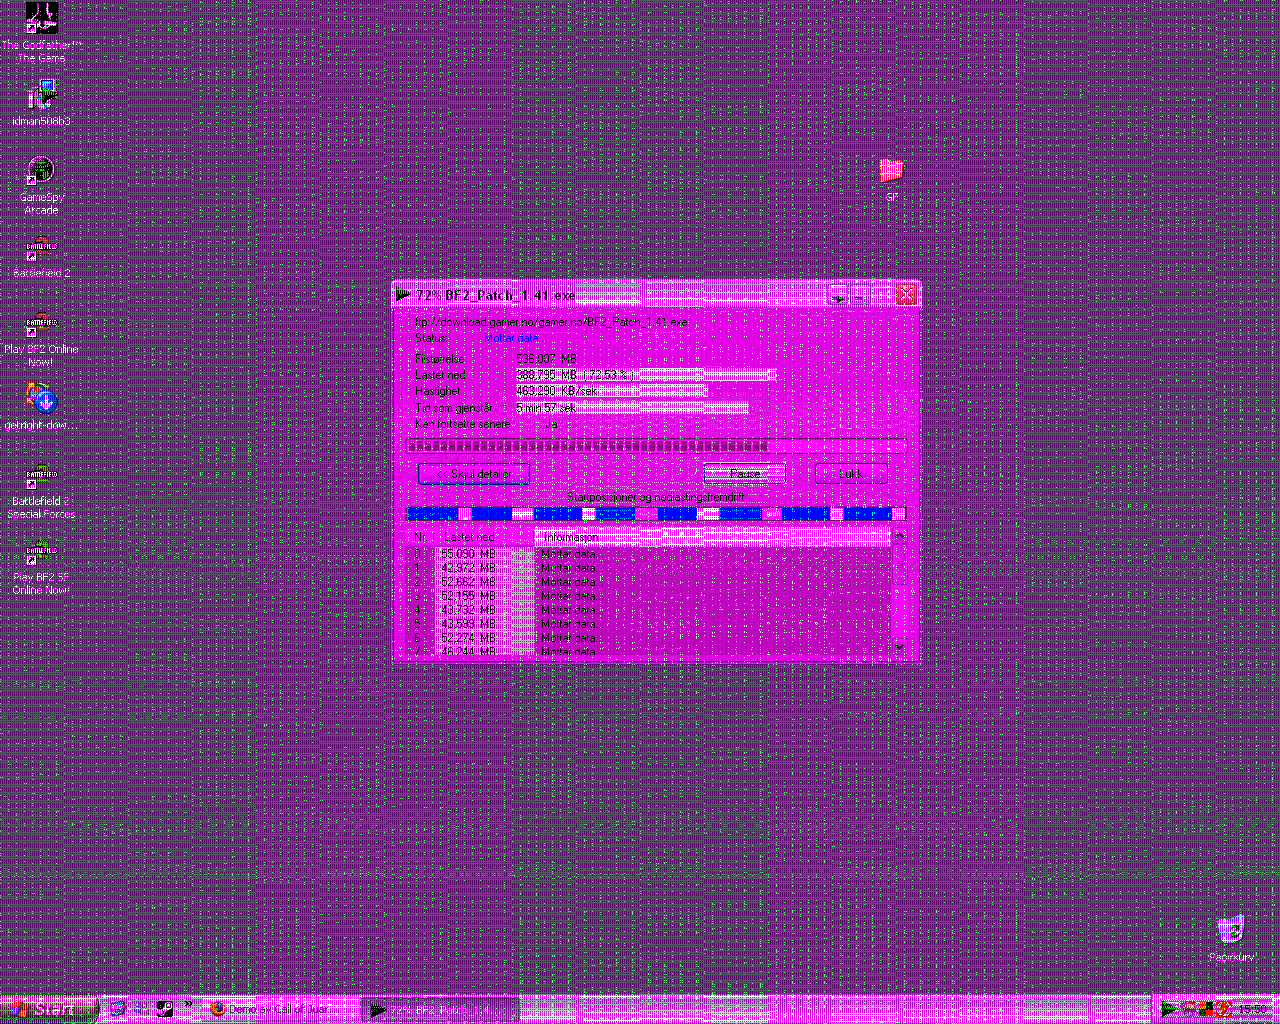Click the red crossed-circle icon in the system tray
The image size is (1280, 1024).
click(1222, 1009)
